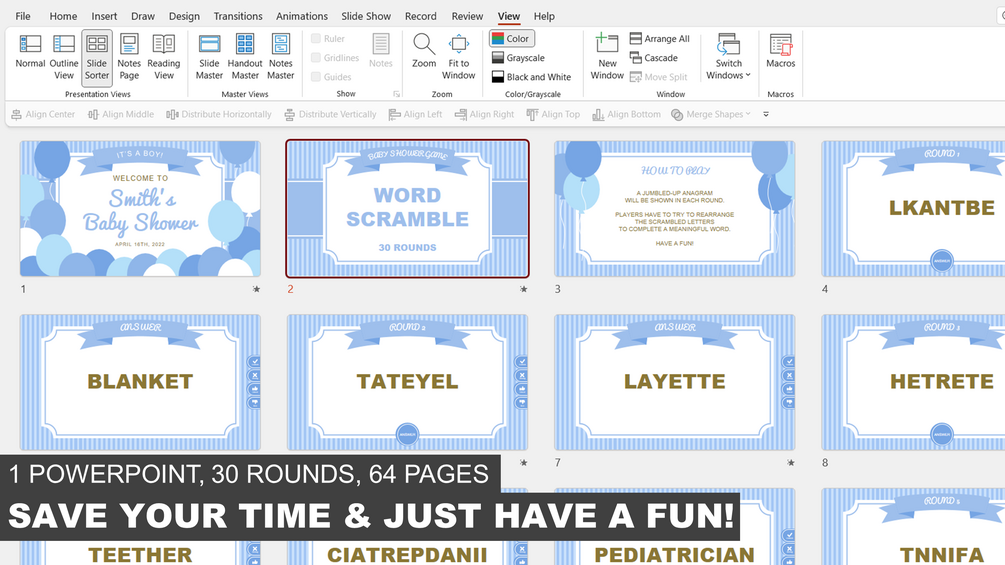Open Customize Quick Access Toolbar arrow
The width and height of the screenshot is (1005, 565).
pyautogui.click(x=766, y=114)
